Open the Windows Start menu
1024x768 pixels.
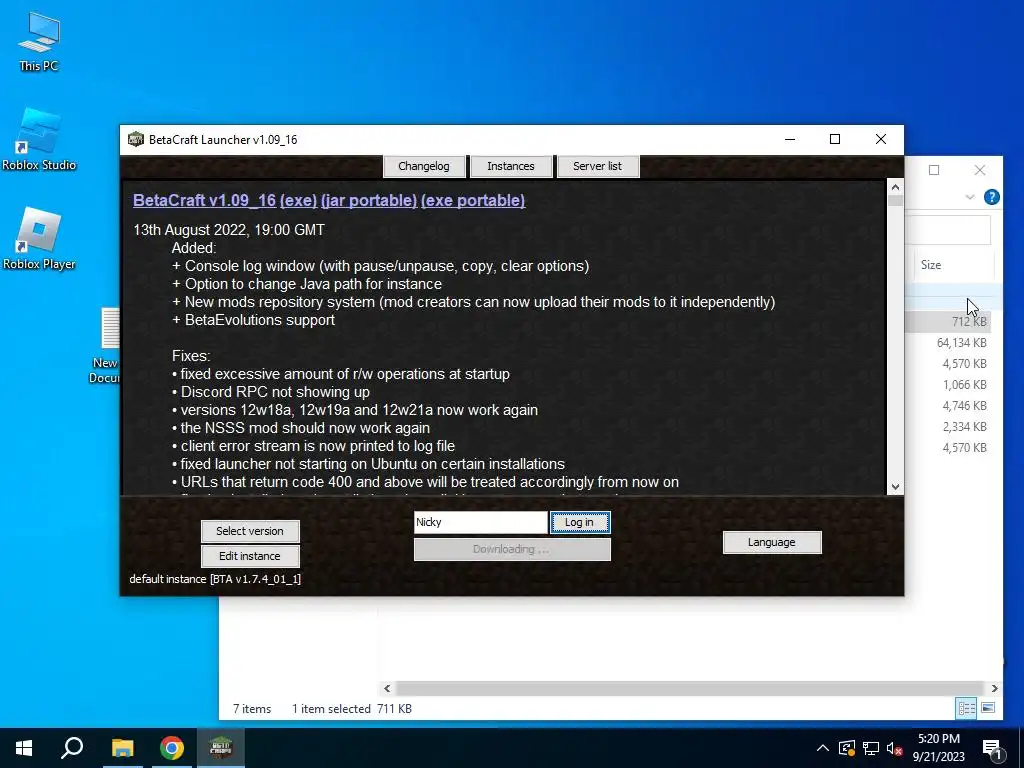tap(24, 748)
